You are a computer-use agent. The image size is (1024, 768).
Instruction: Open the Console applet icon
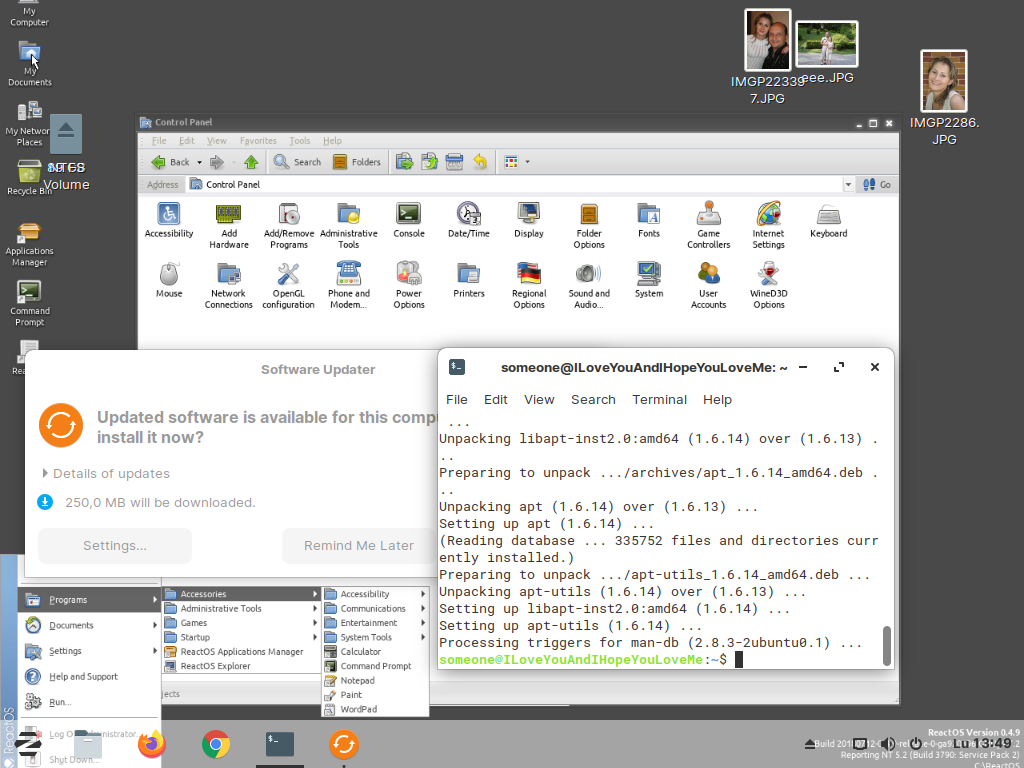[409, 220]
